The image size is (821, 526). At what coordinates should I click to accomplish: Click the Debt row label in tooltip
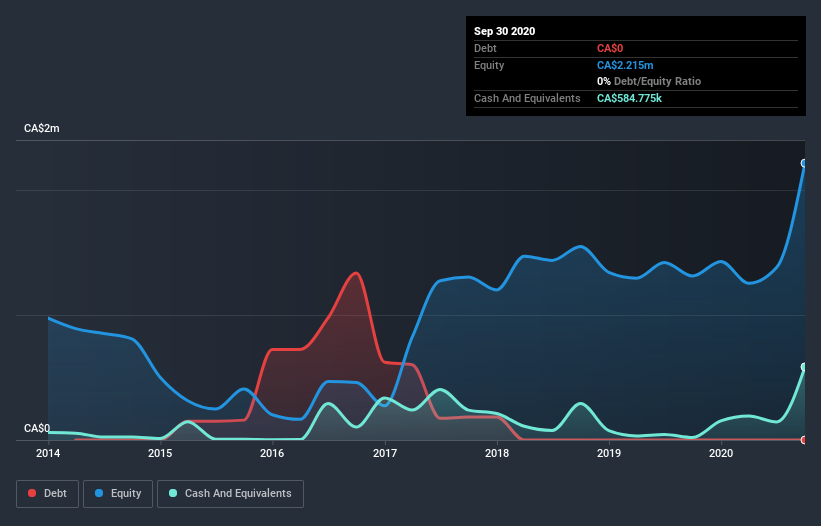point(485,49)
